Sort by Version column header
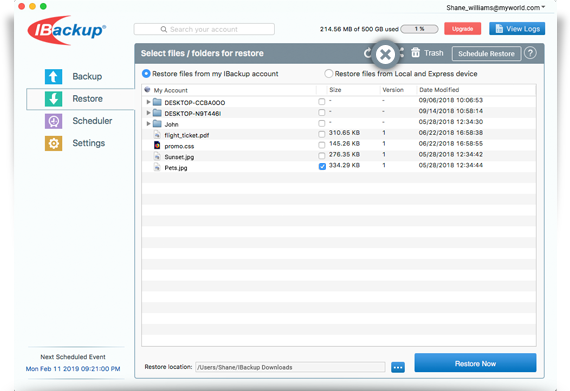 point(393,90)
